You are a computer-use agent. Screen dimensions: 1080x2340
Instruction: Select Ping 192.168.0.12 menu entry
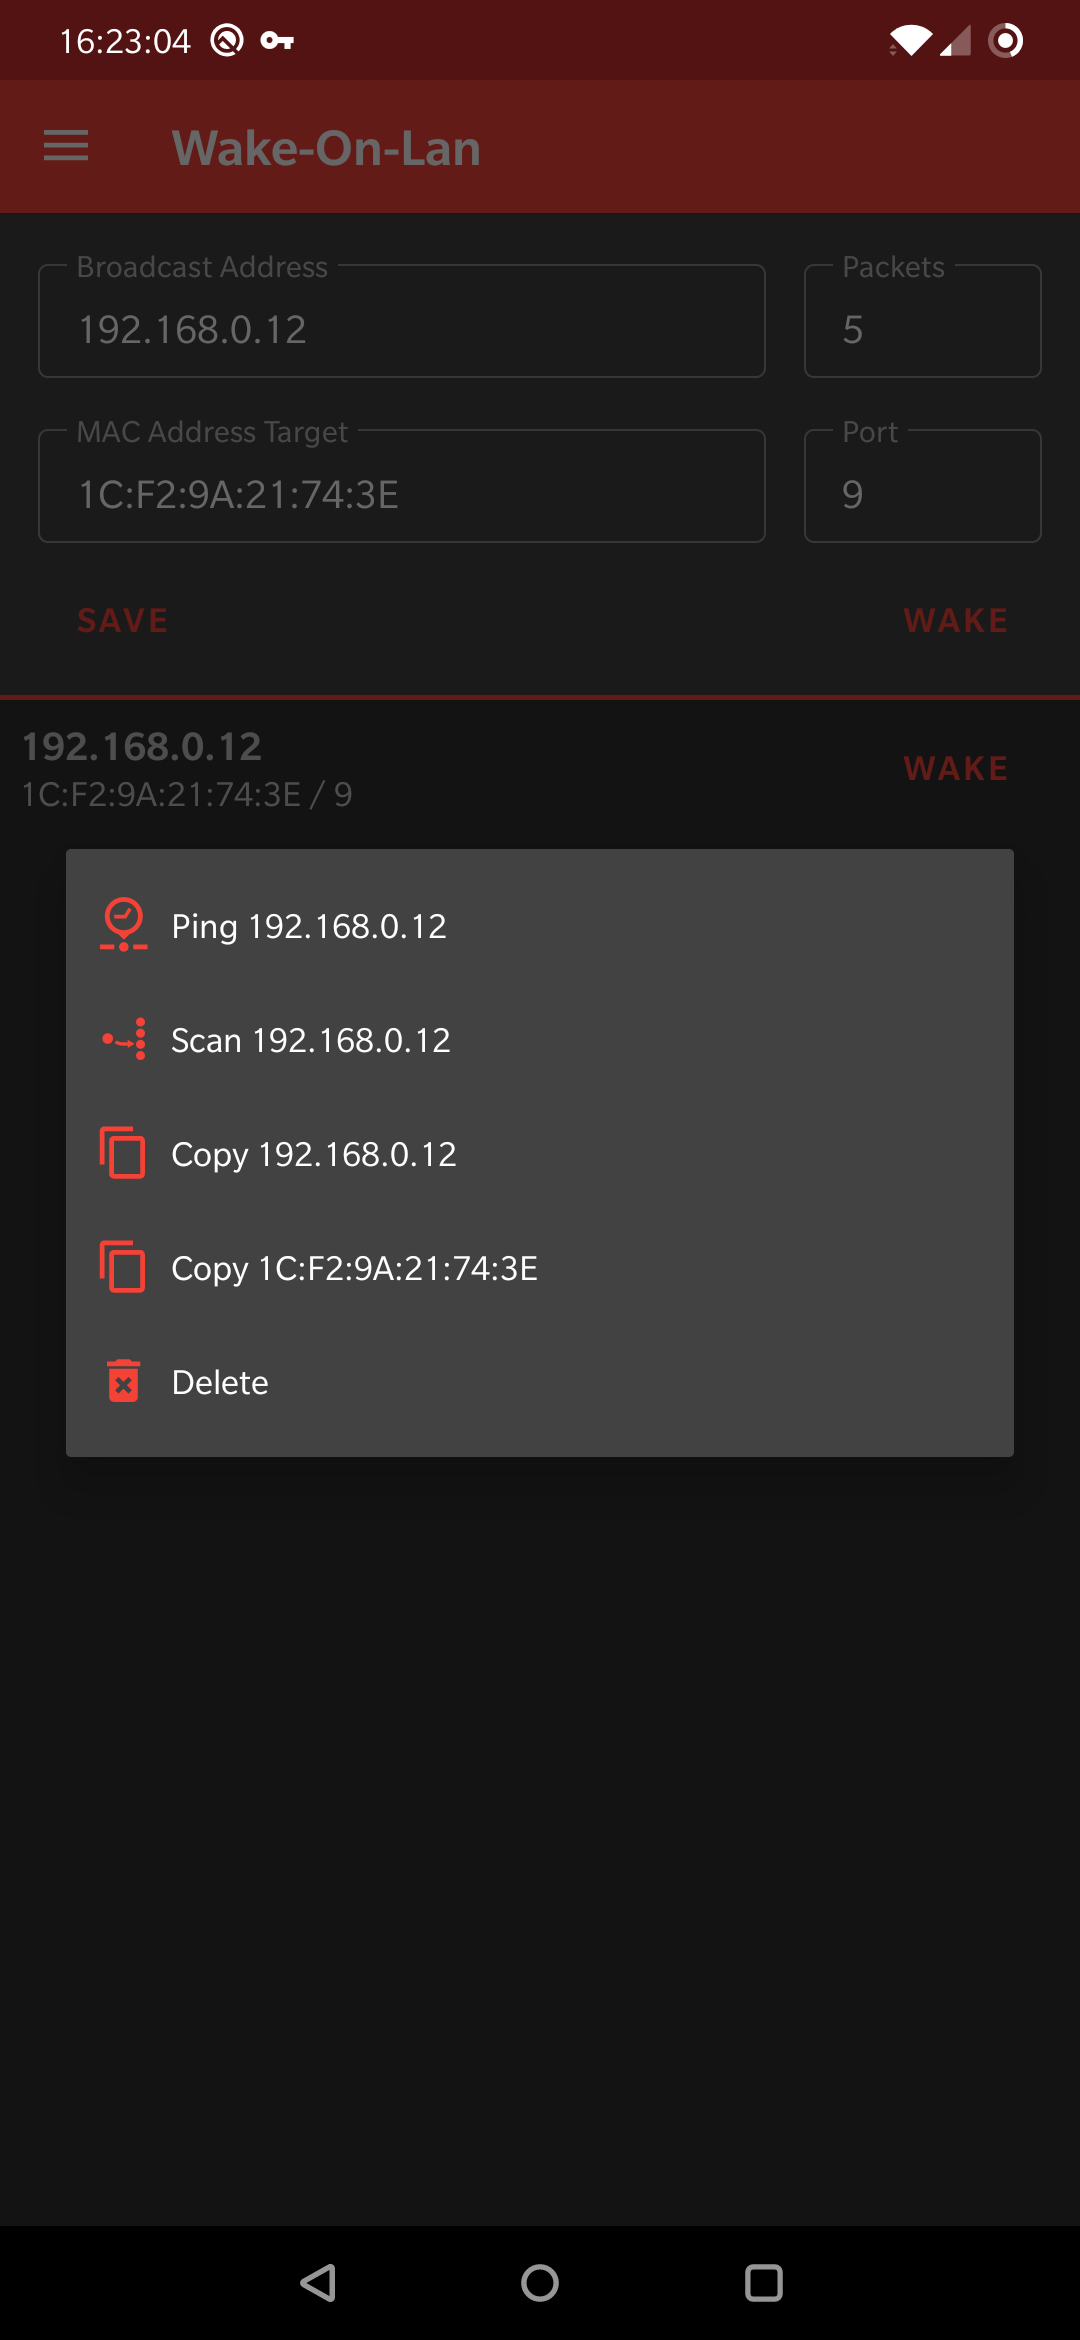(309, 926)
